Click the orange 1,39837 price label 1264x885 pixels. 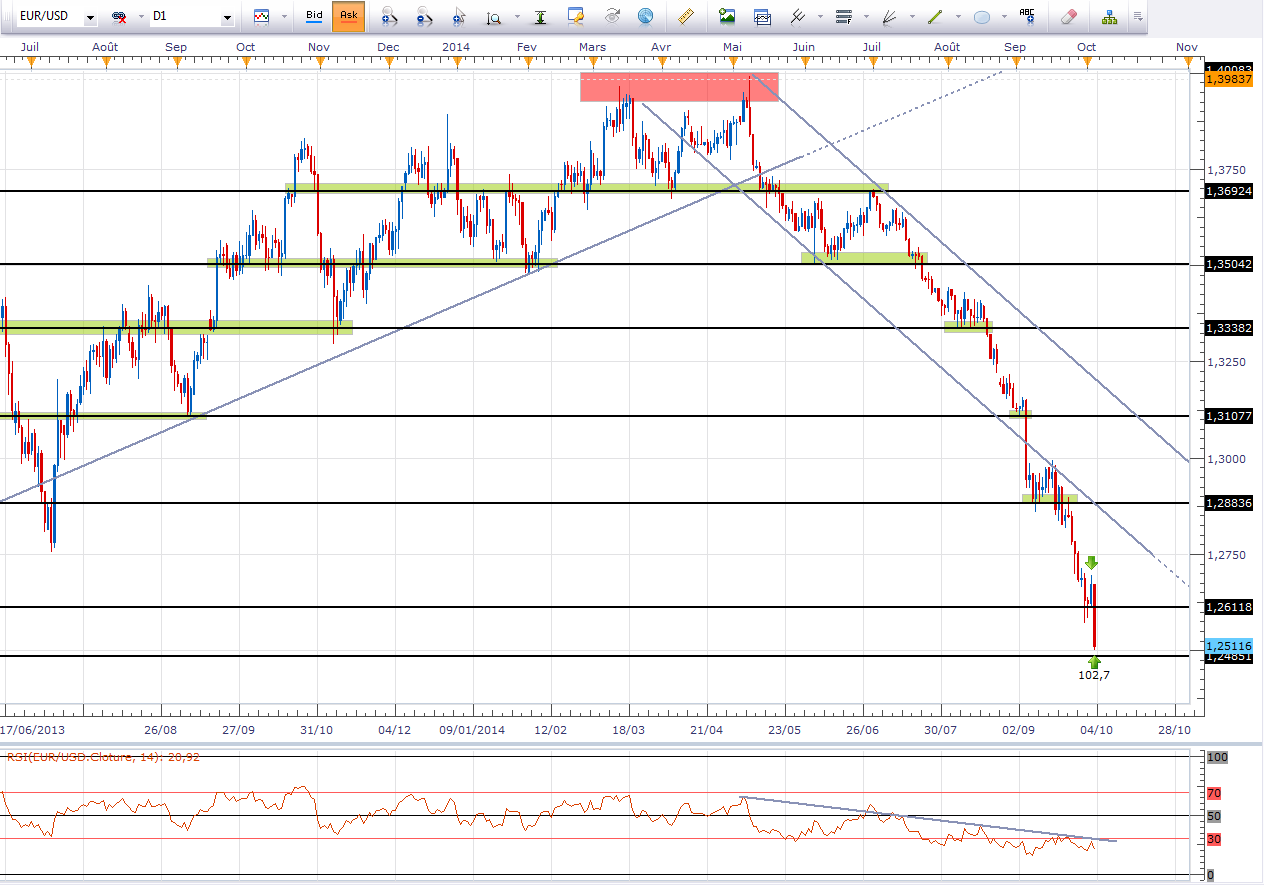[1231, 80]
